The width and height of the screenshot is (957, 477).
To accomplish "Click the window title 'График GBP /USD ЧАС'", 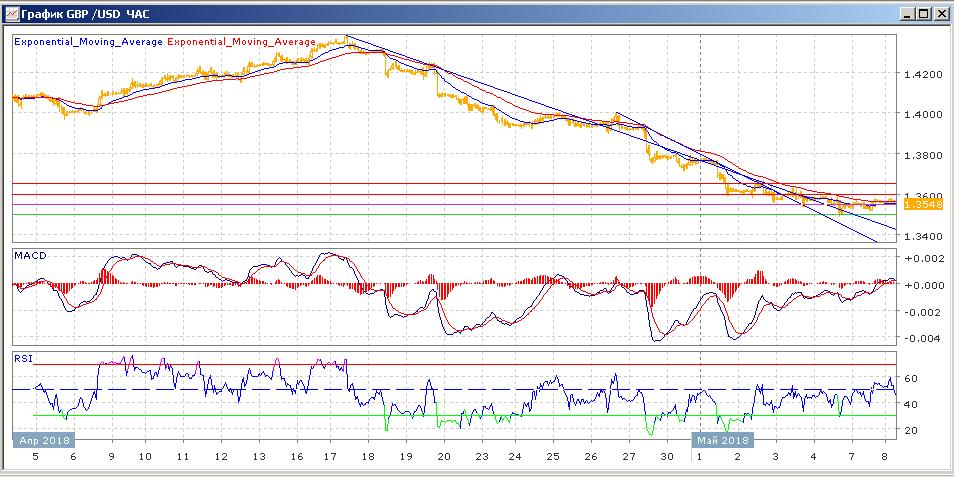I will (77, 14).
